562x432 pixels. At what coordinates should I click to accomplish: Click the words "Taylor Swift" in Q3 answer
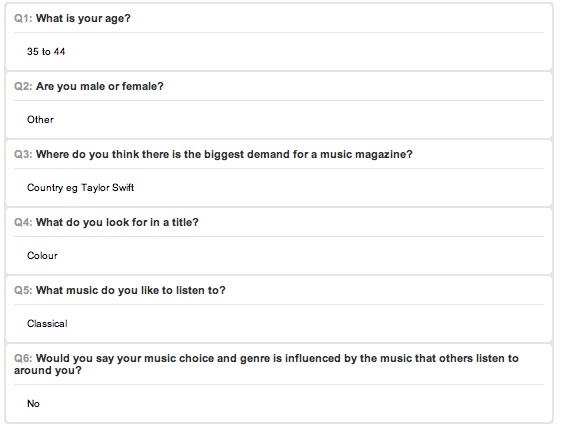(107, 187)
